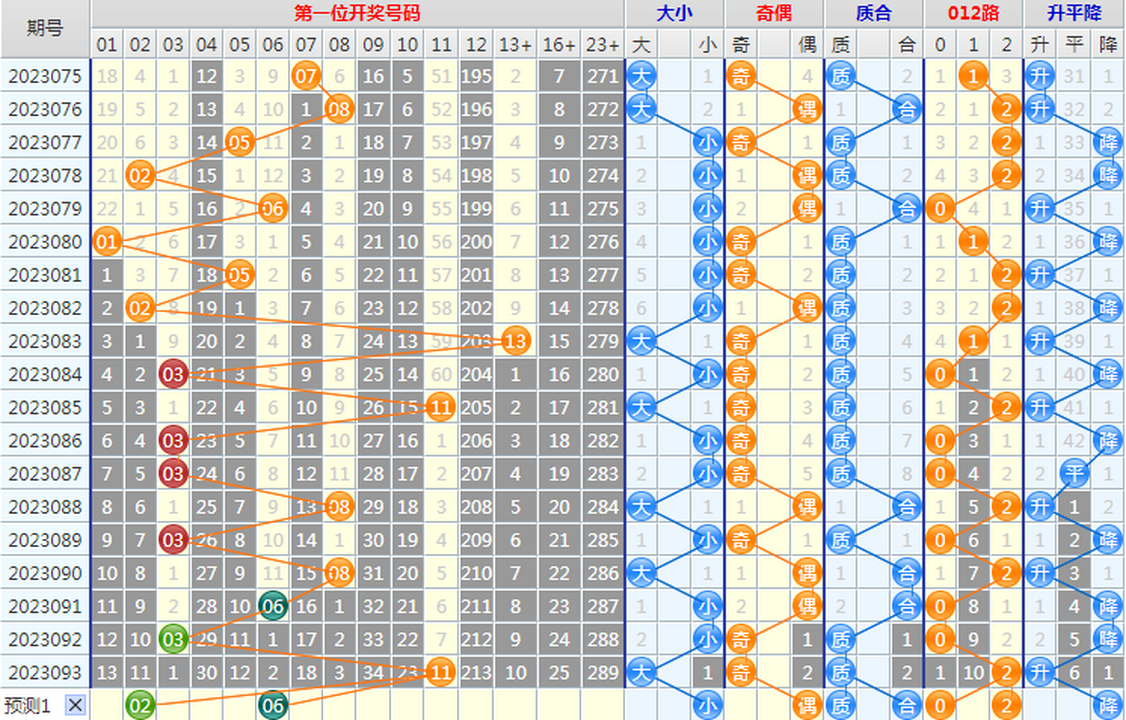Click the 289 cell in row 2023093
1126x720 pixels.
tap(602, 673)
